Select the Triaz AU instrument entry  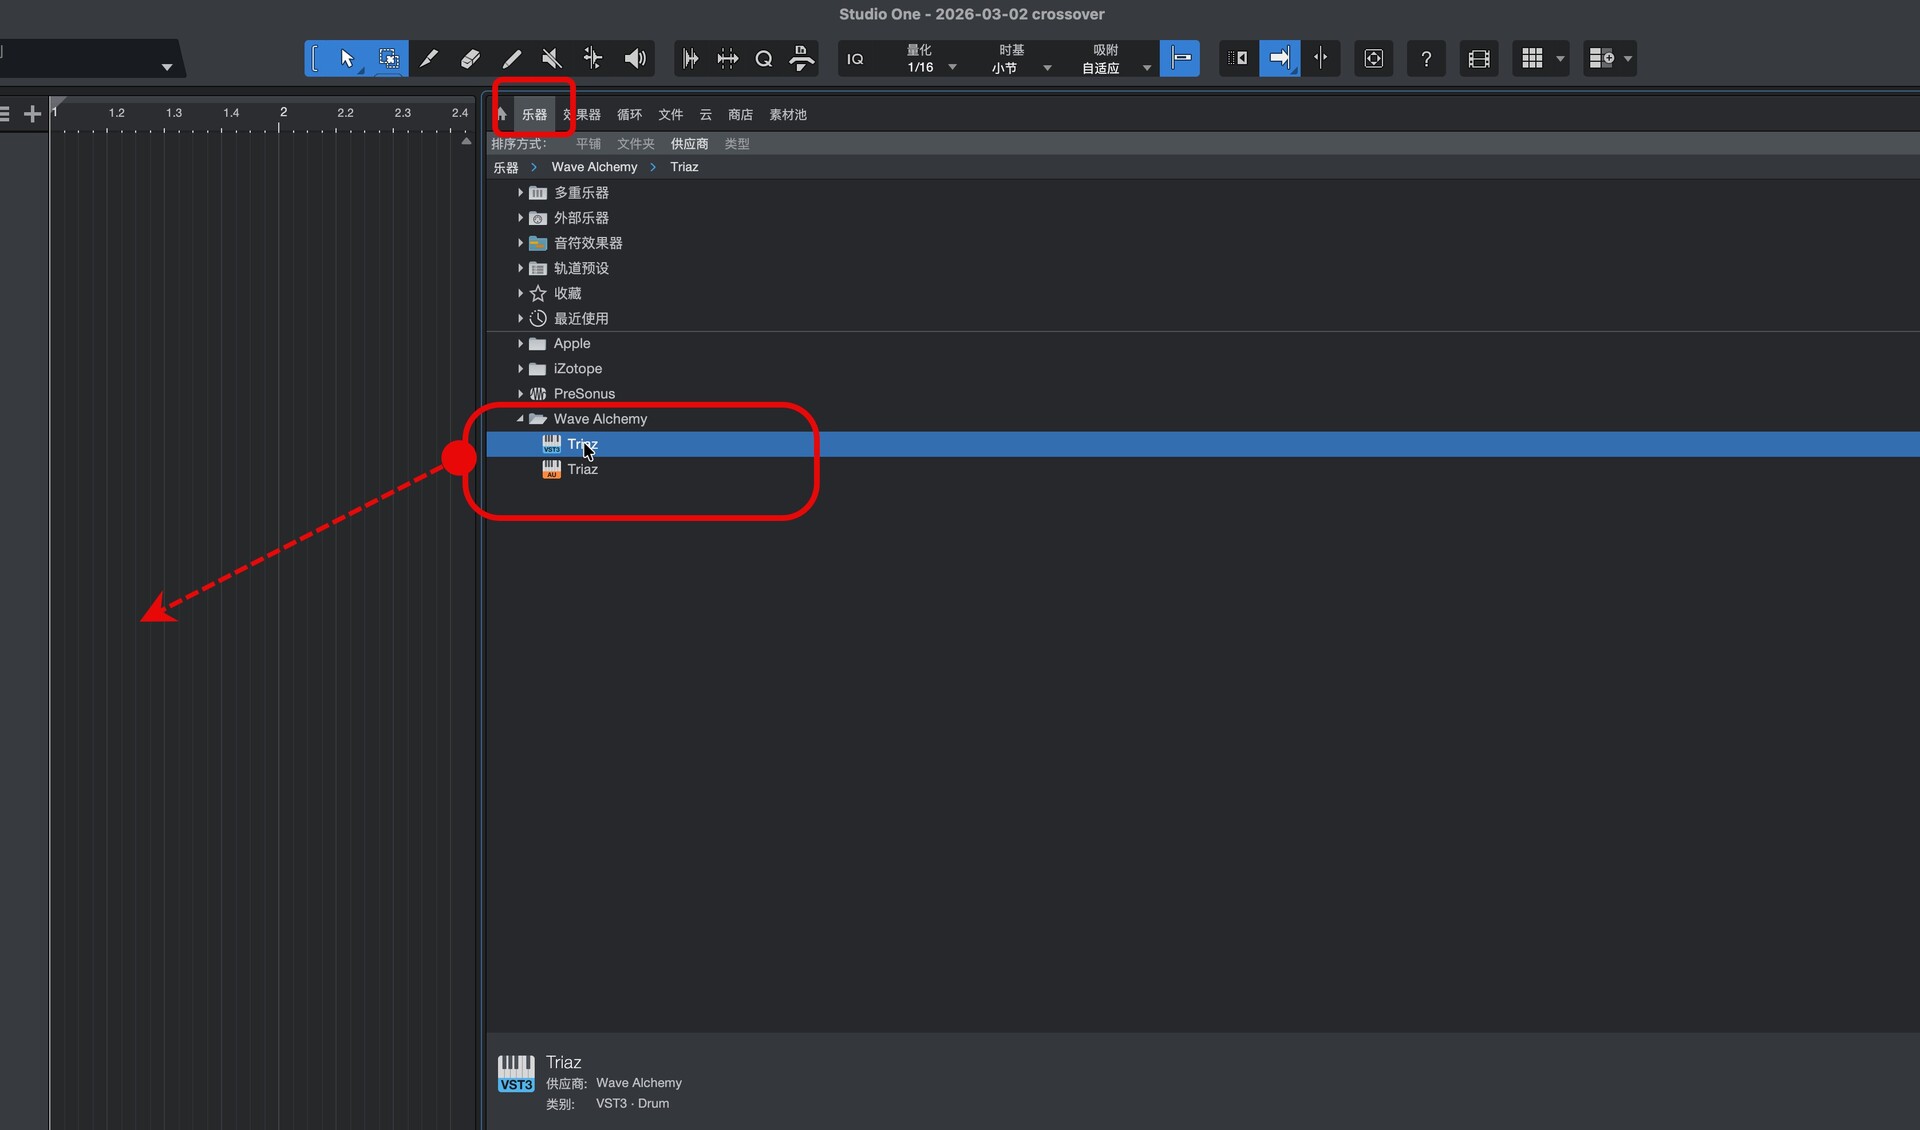coord(582,469)
